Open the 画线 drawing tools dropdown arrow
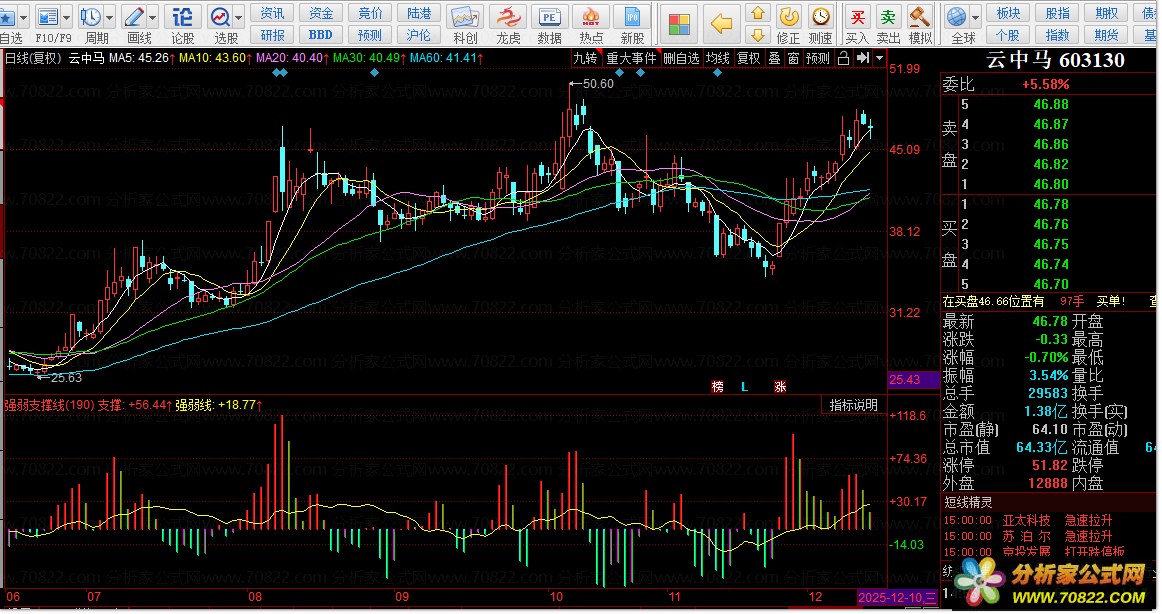 pos(153,17)
